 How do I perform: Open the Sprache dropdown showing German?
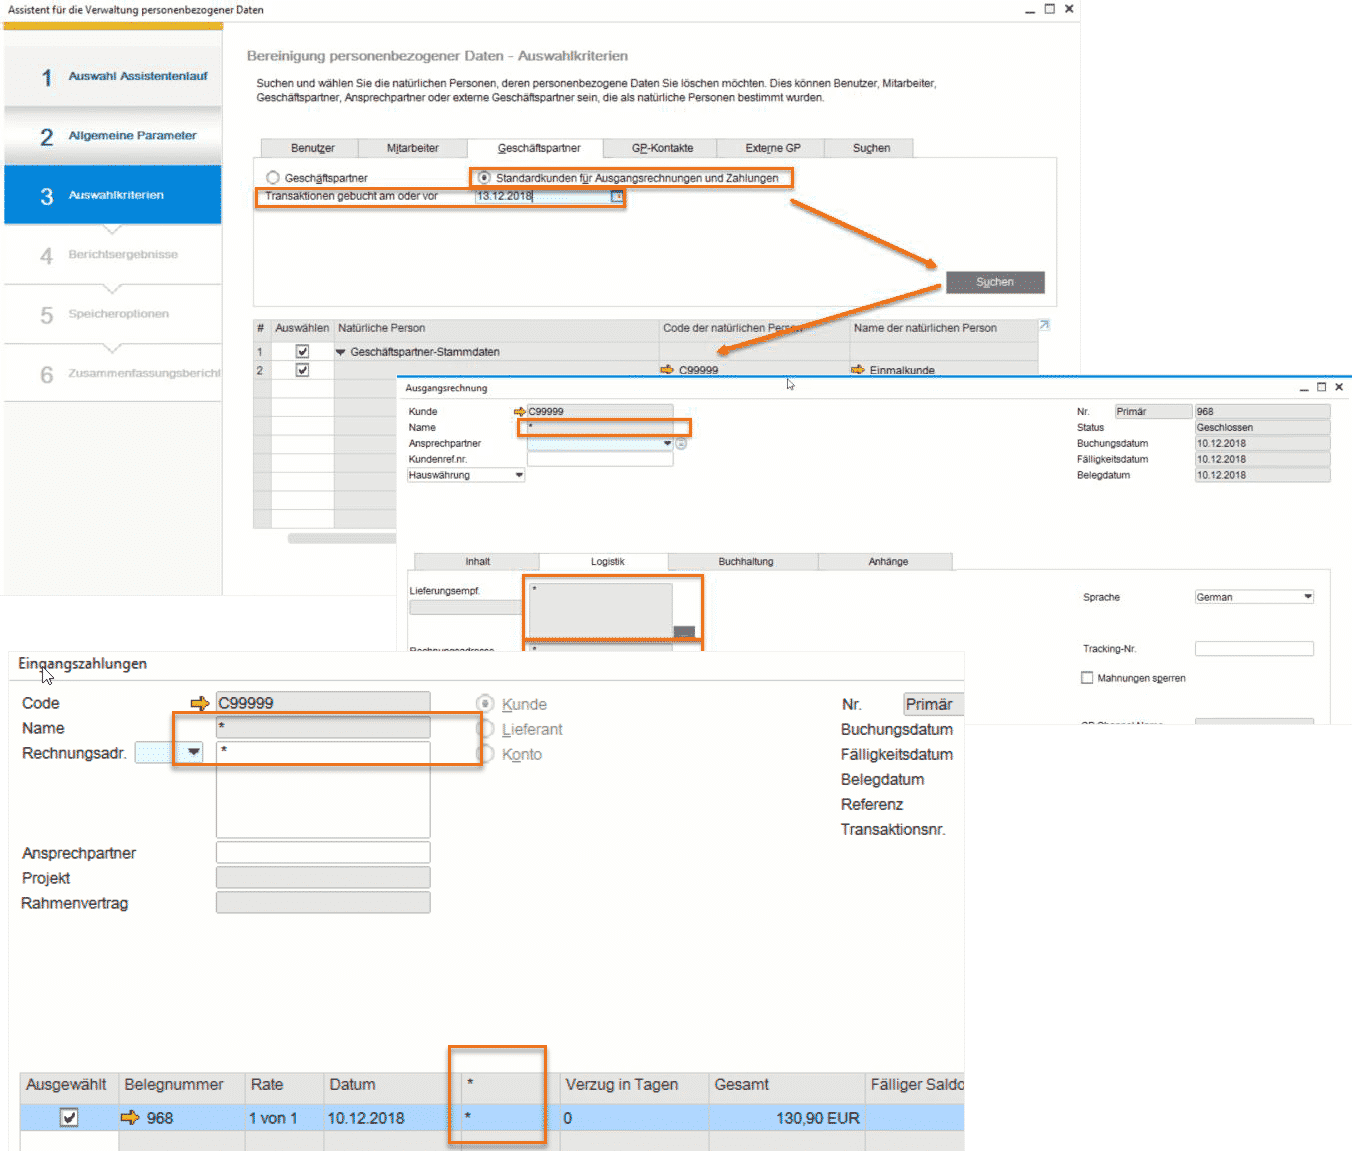point(1307,597)
